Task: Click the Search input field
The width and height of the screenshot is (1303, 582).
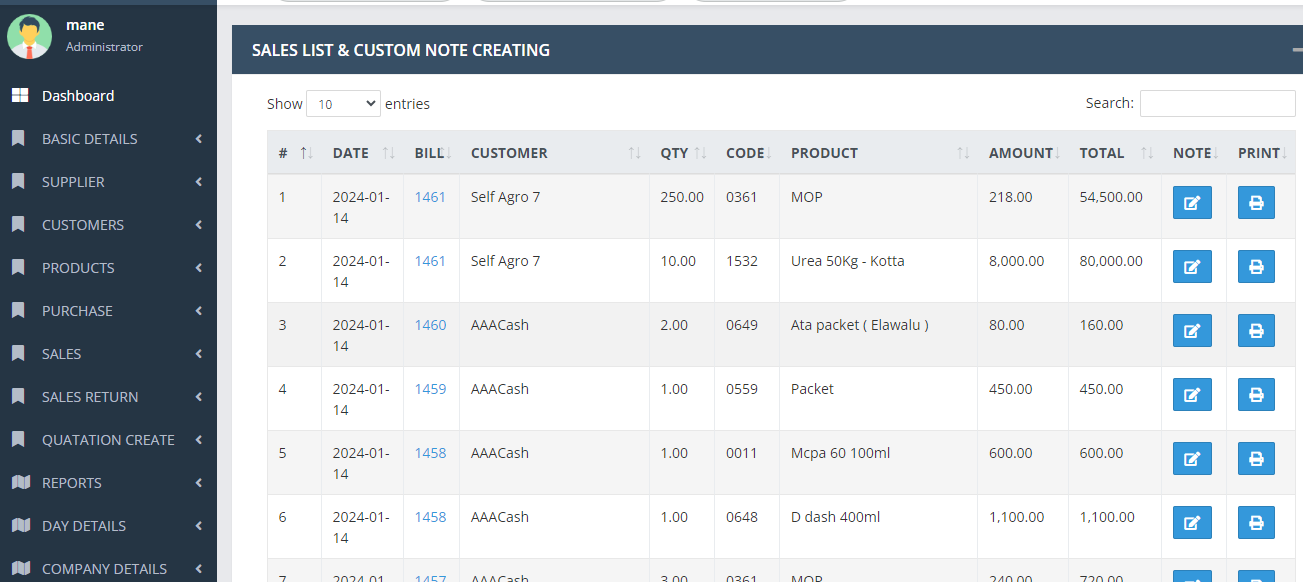Action: [1217, 104]
